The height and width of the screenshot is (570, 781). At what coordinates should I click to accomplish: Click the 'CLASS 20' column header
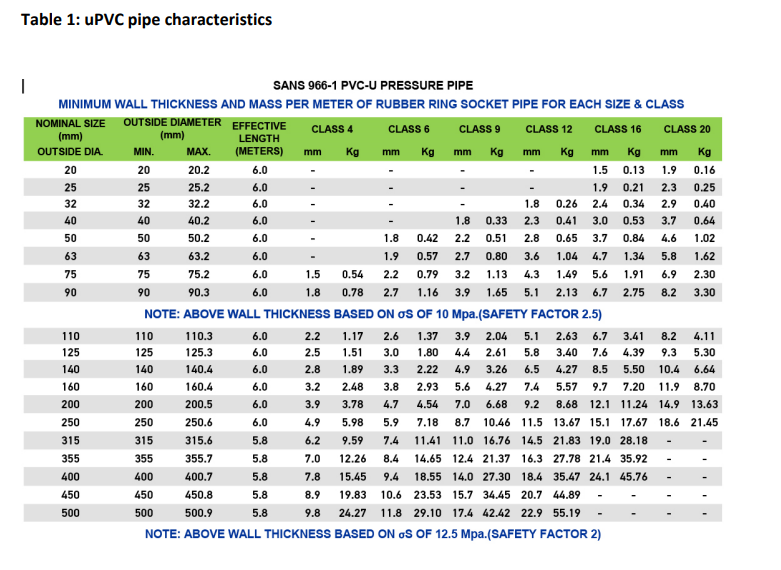tap(687, 129)
